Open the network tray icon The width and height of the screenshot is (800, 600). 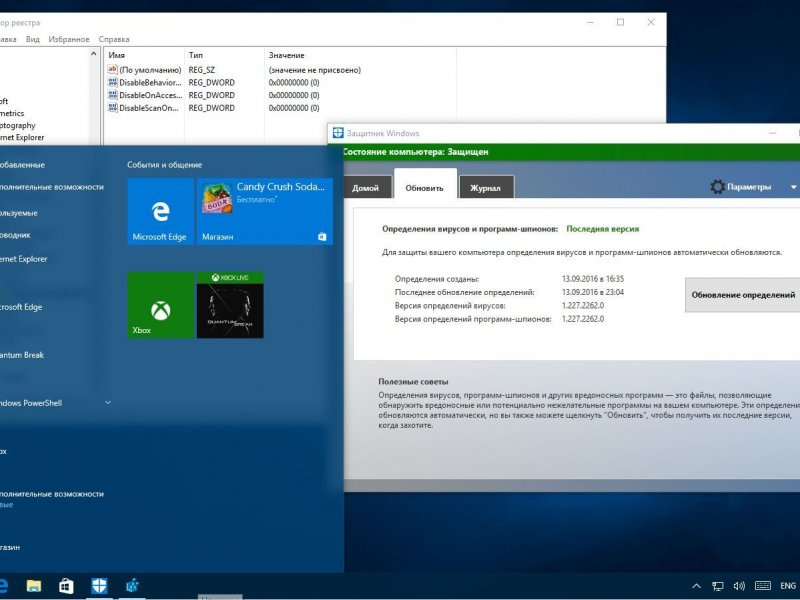tap(717, 586)
